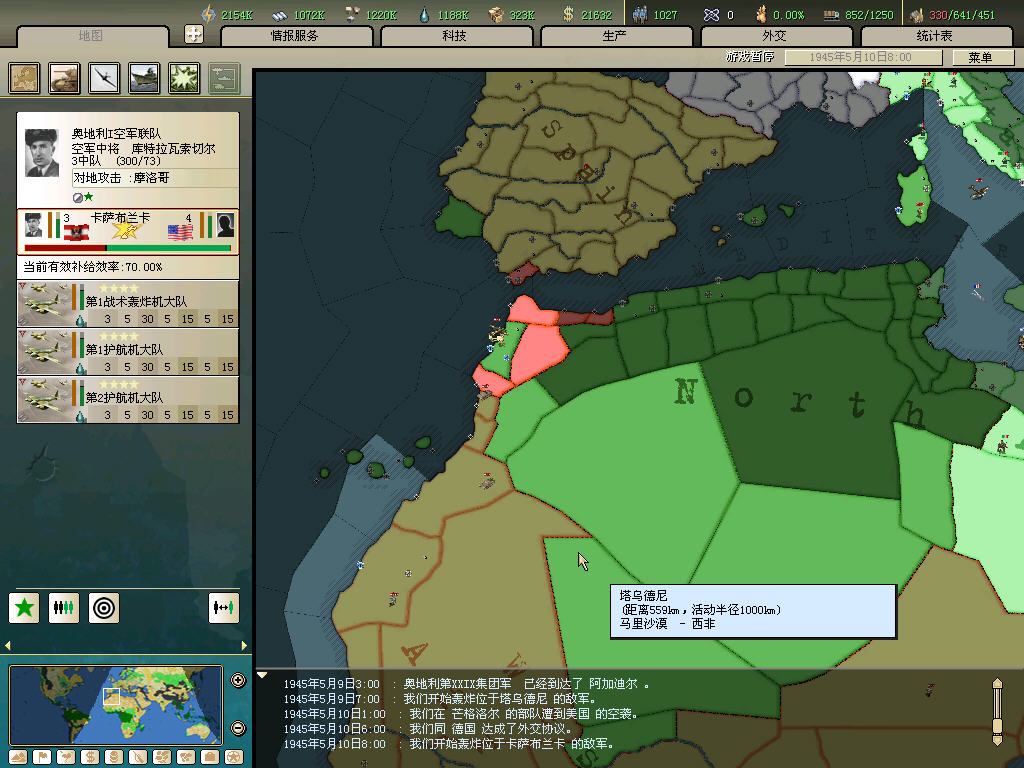1024x768 pixels.
Task: Click the split unit arrows icon
Action: tap(224, 608)
